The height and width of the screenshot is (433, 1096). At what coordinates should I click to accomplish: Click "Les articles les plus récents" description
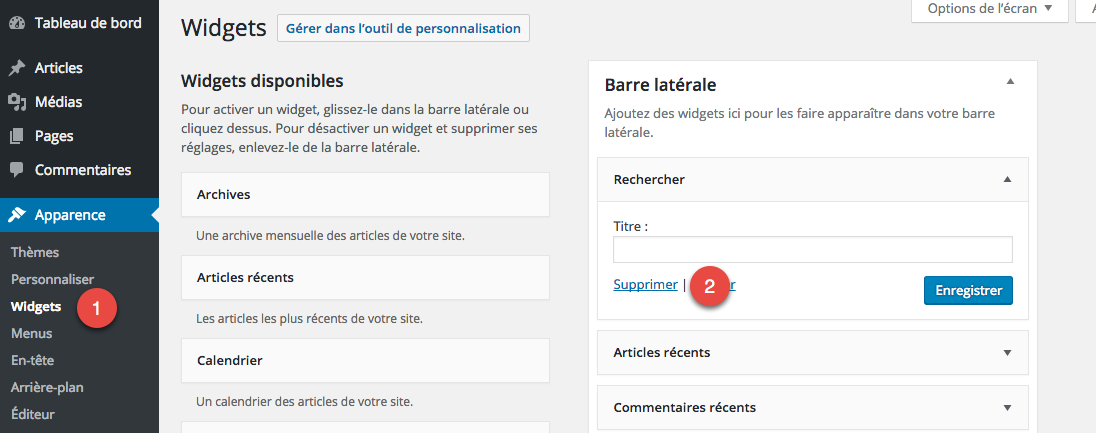point(310,319)
